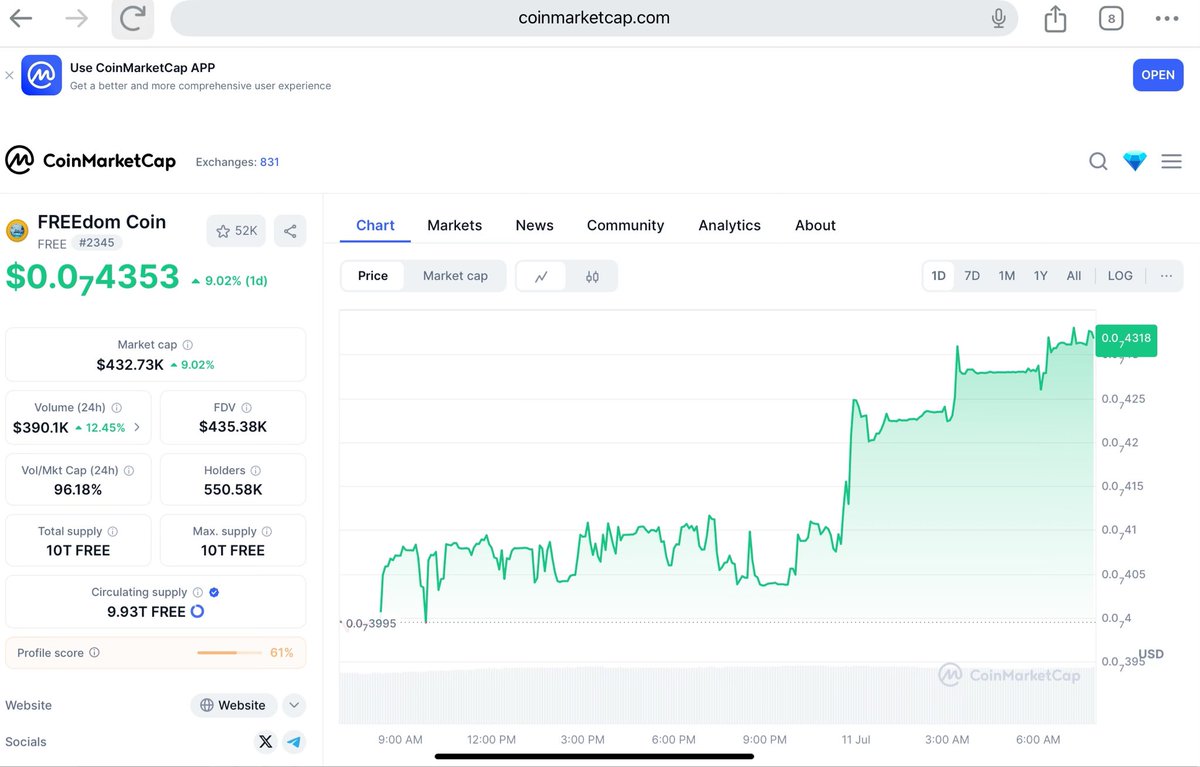Toggle LOG scale on chart

1120,276
